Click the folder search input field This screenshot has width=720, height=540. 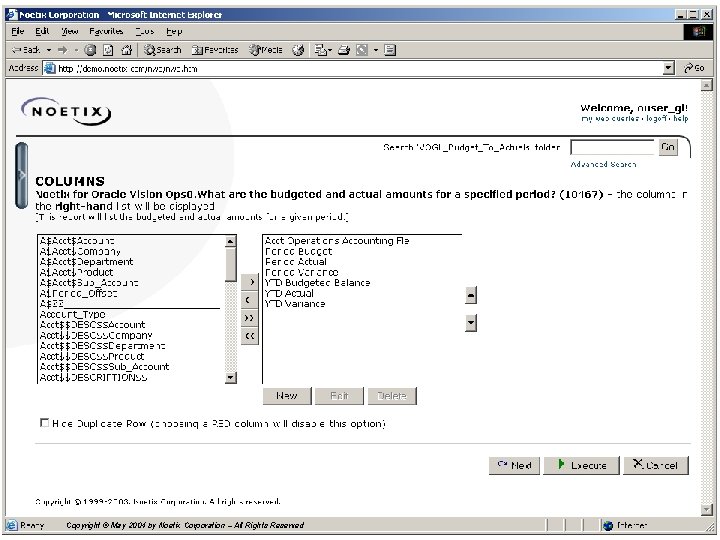pos(613,147)
